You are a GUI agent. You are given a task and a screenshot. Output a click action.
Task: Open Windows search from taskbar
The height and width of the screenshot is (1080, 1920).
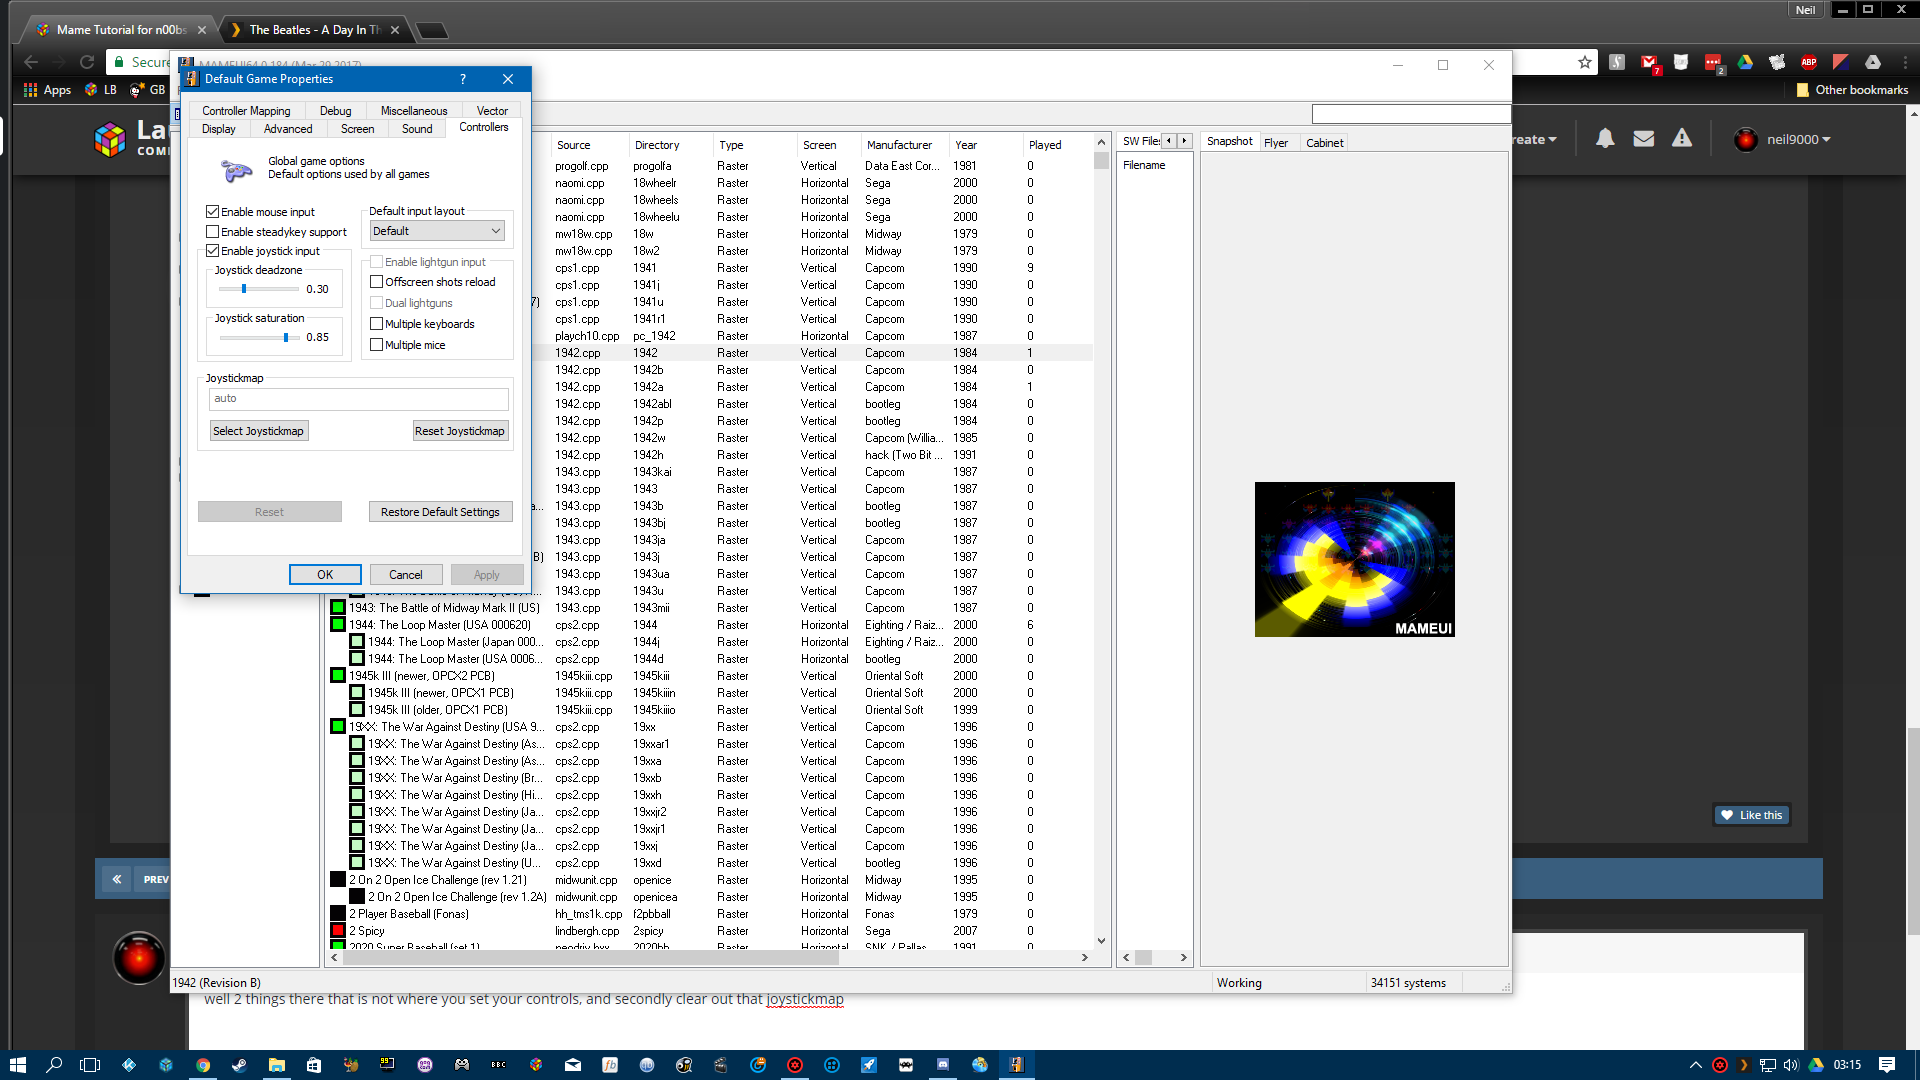pyautogui.click(x=54, y=1065)
